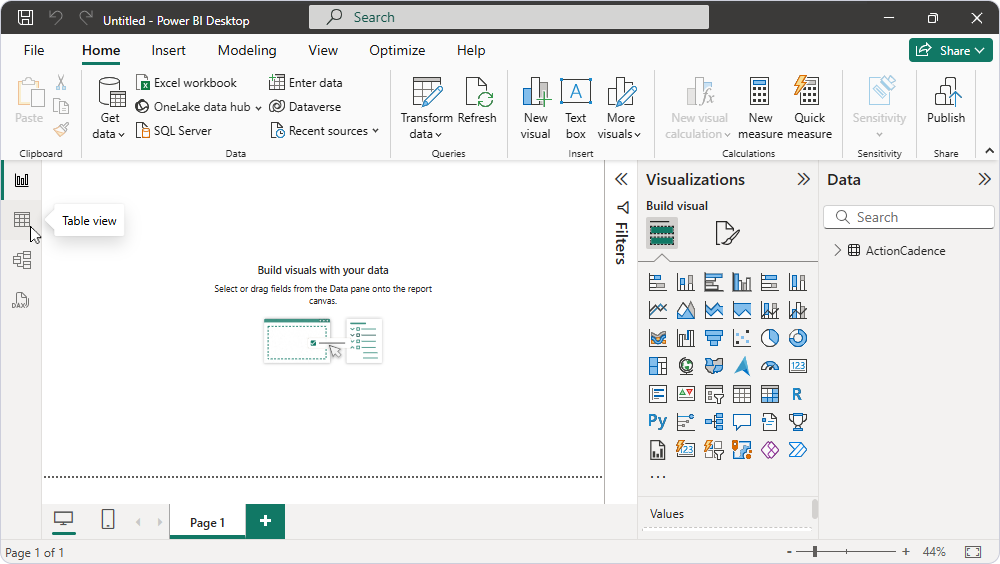Choose the Matrix visual
This screenshot has height=564, width=1000.
tap(770, 394)
